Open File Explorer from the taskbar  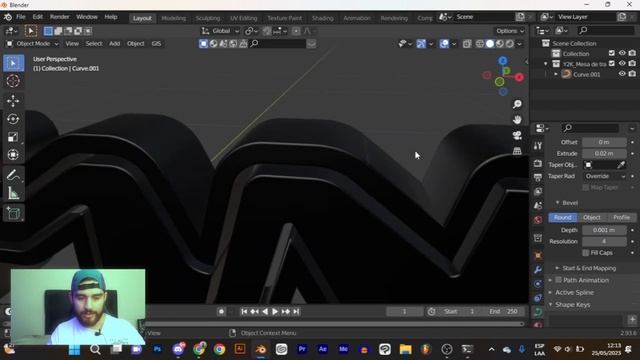[405, 349]
